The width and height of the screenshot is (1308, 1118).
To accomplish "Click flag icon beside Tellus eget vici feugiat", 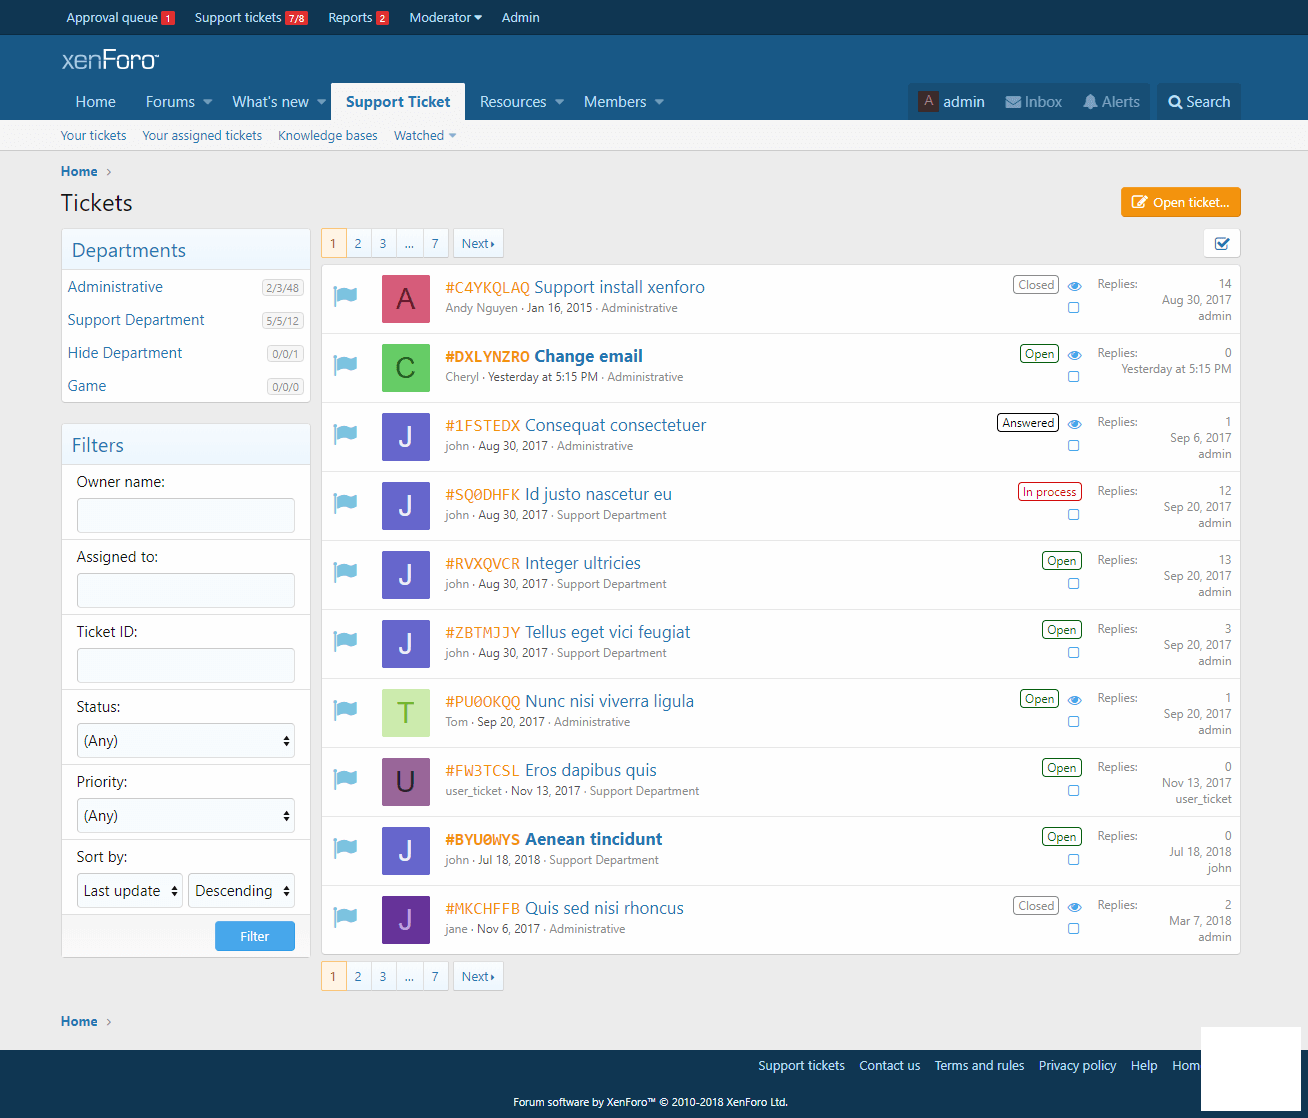I will [x=345, y=640].
